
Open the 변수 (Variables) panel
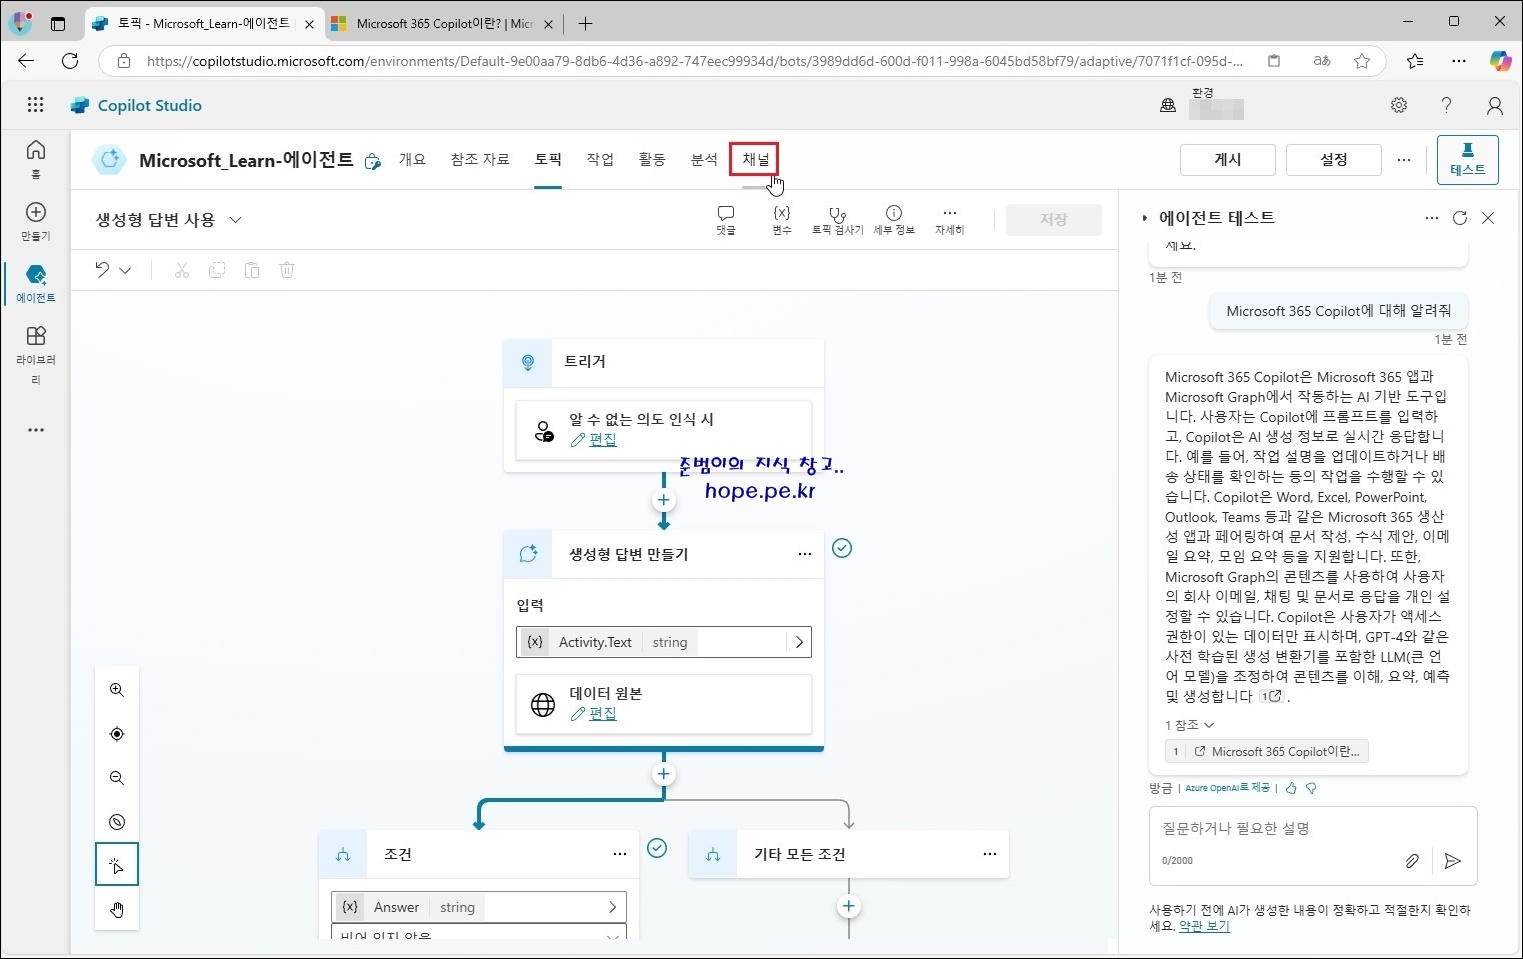[x=782, y=220]
